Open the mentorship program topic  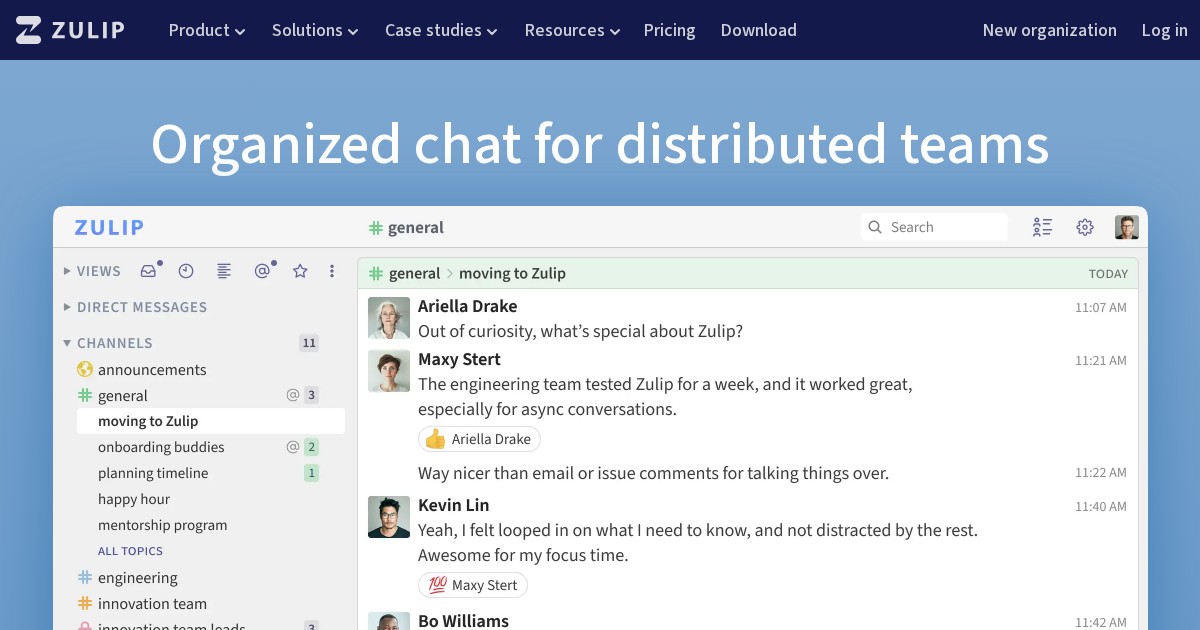point(162,525)
